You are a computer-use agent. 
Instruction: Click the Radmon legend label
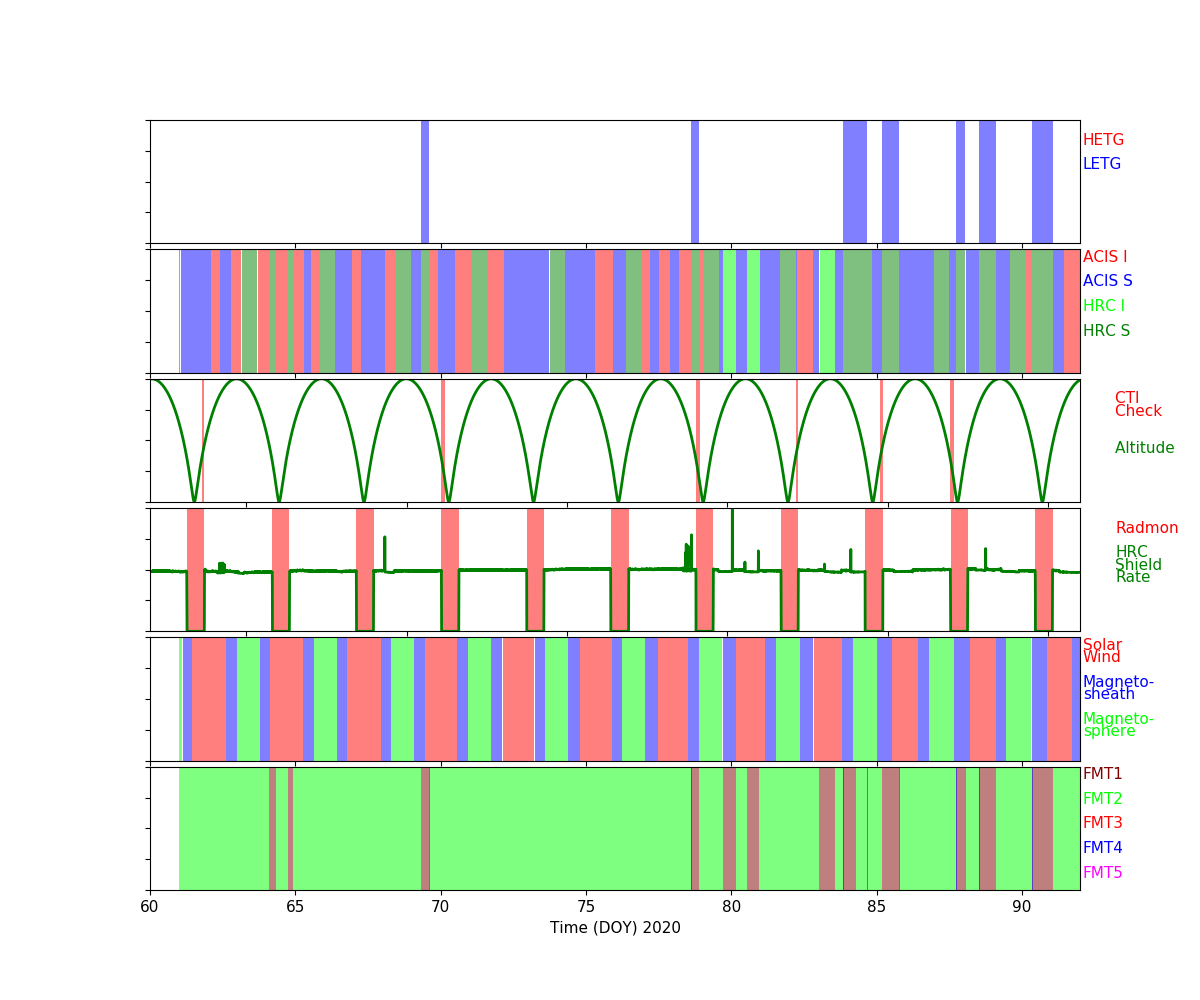1146,528
